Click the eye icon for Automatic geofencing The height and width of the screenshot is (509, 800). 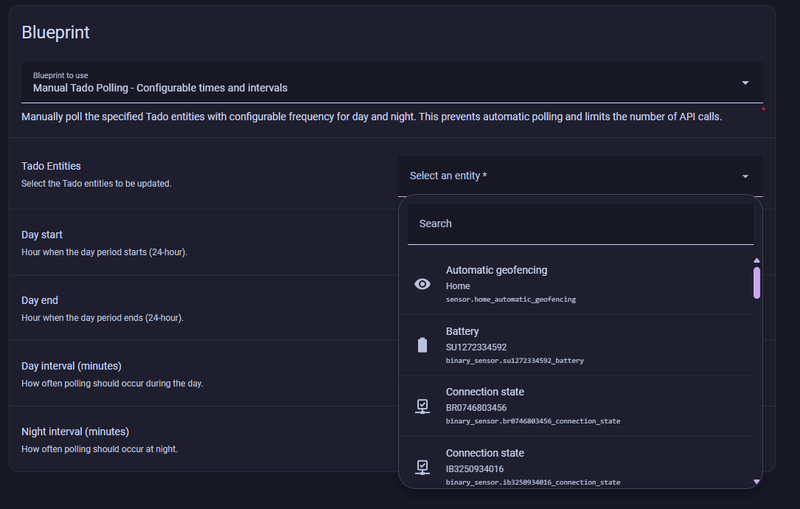coord(423,284)
